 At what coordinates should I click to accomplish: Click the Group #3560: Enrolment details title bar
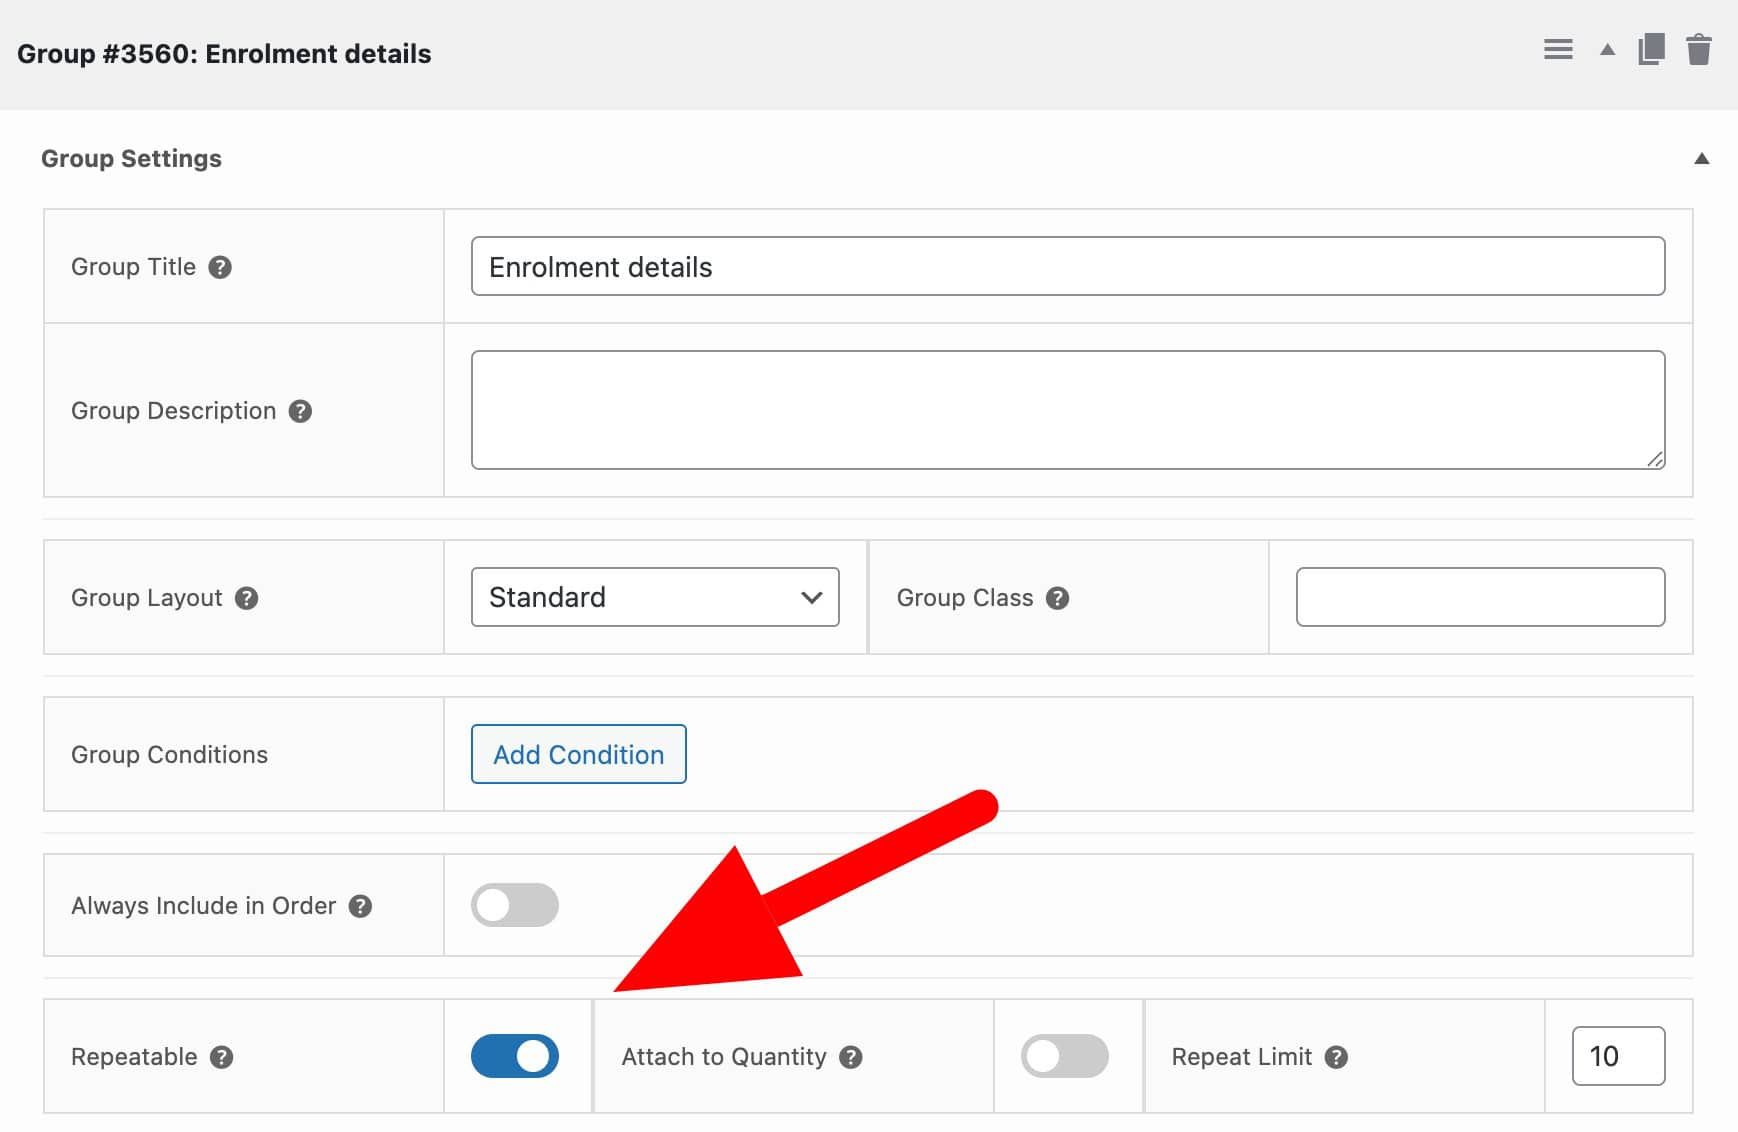(222, 54)
